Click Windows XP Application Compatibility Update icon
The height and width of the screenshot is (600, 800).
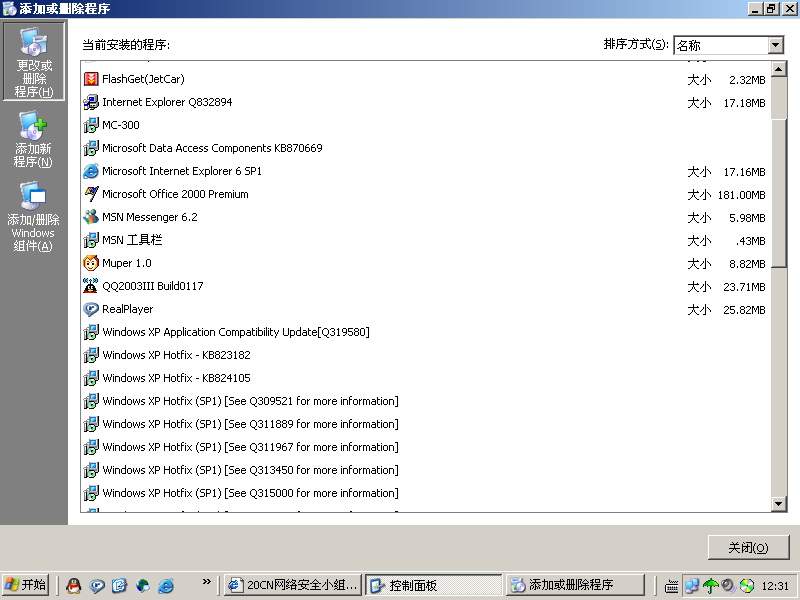tap(91, 332)
